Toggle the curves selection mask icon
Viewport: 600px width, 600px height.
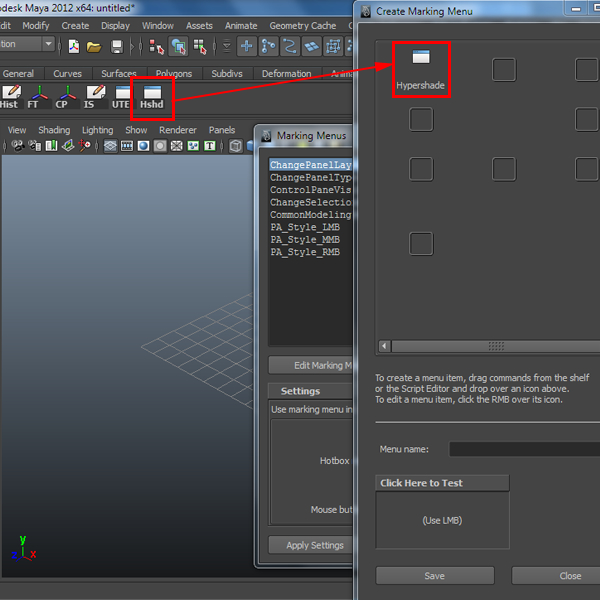pyautogui.click(x=290, y=46)
